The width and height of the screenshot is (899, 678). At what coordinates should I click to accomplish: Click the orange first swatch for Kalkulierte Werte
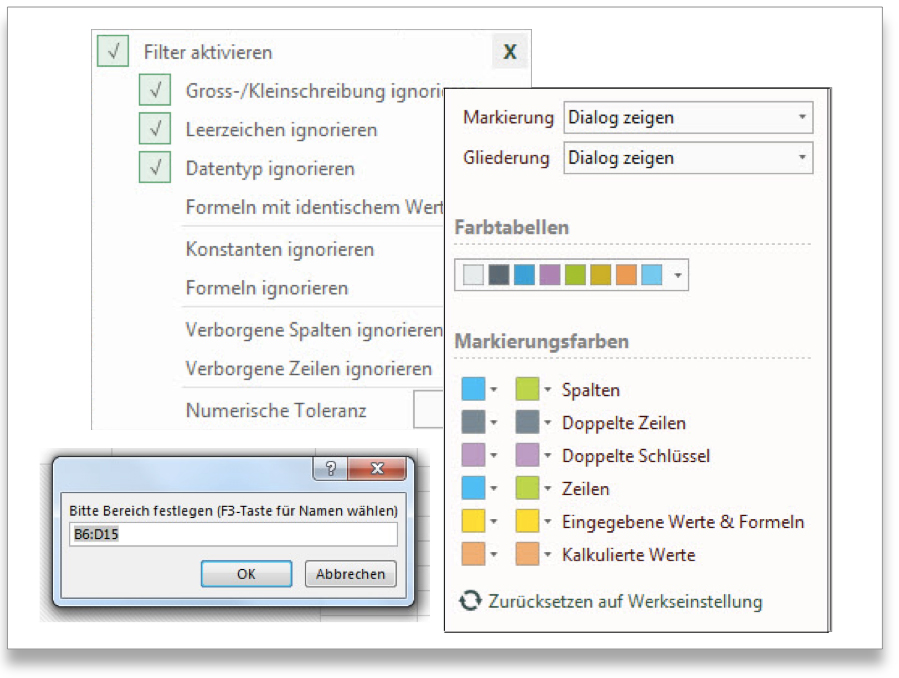473,554
